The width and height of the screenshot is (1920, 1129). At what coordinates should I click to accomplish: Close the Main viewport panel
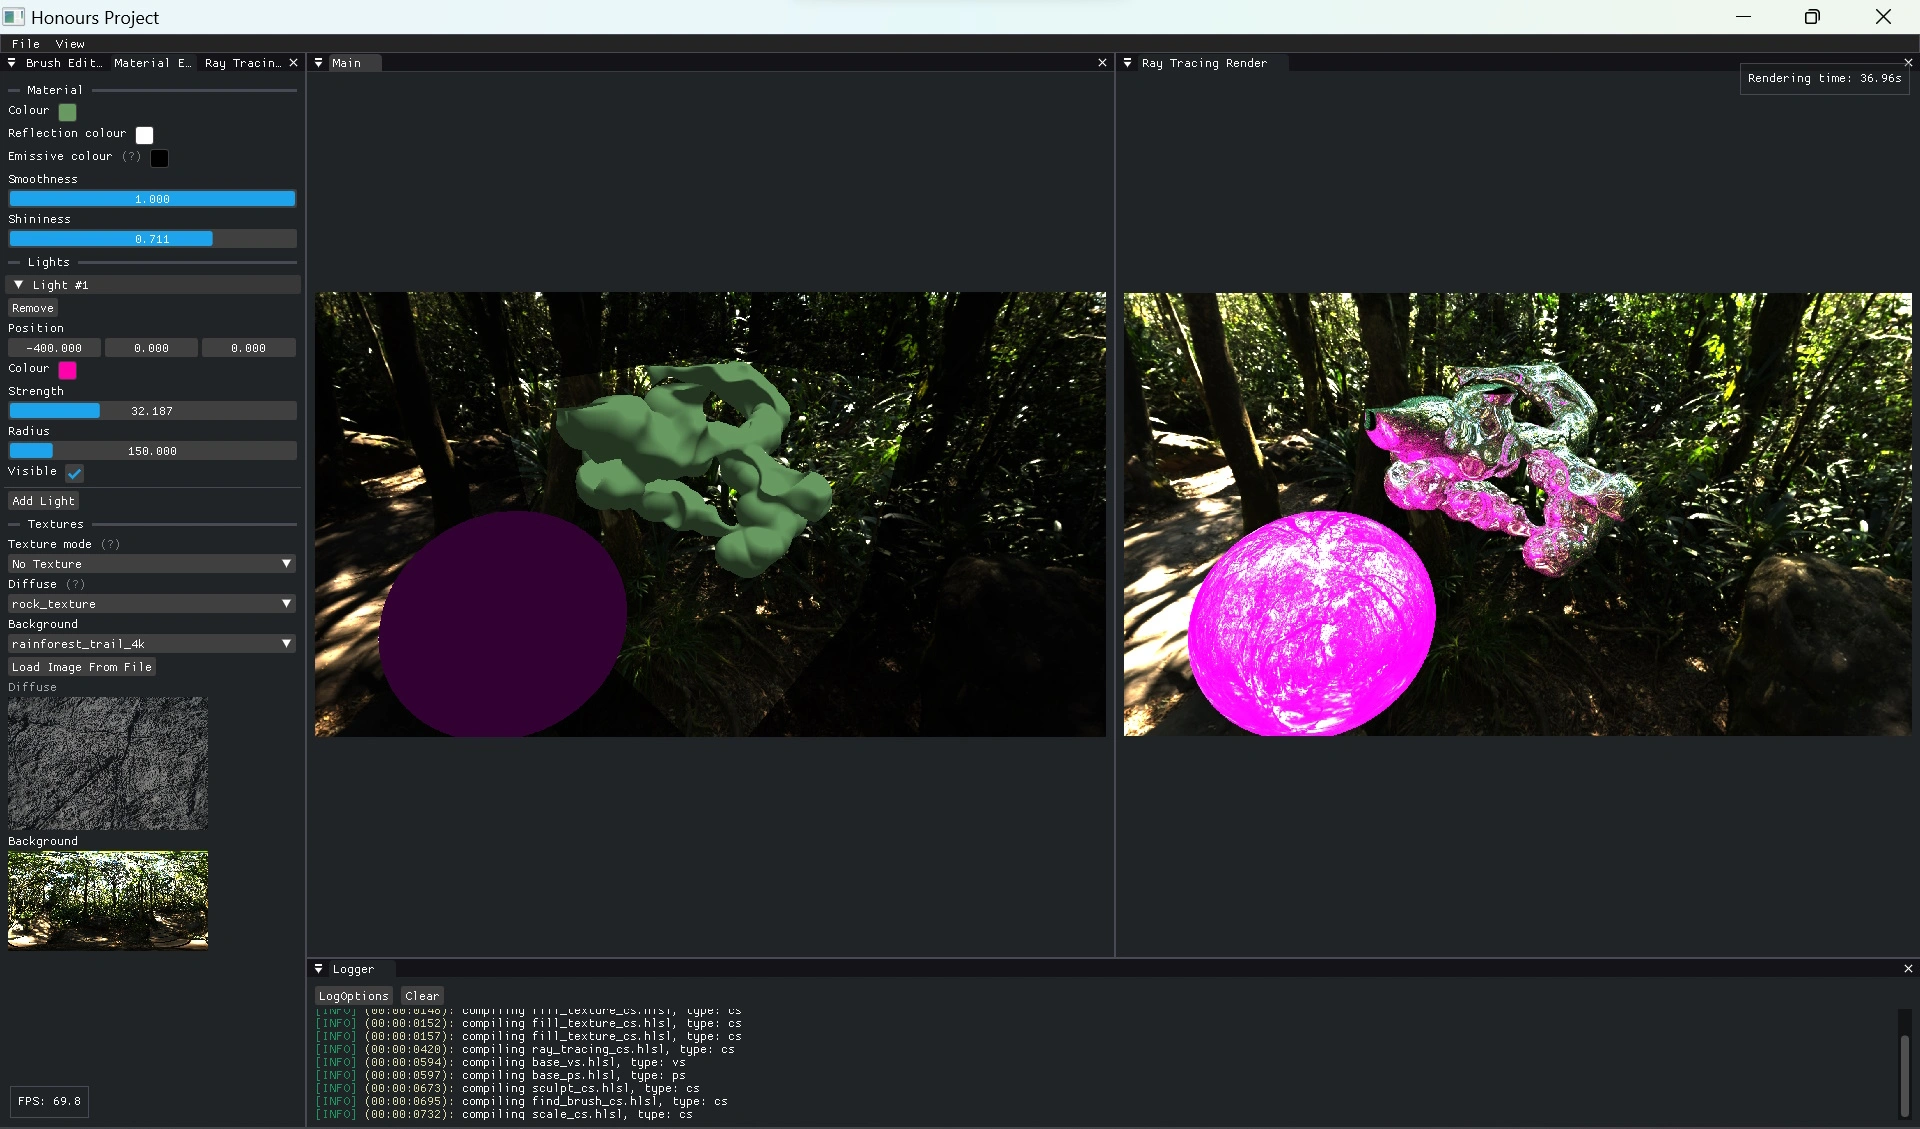(x=1102, y=63)
